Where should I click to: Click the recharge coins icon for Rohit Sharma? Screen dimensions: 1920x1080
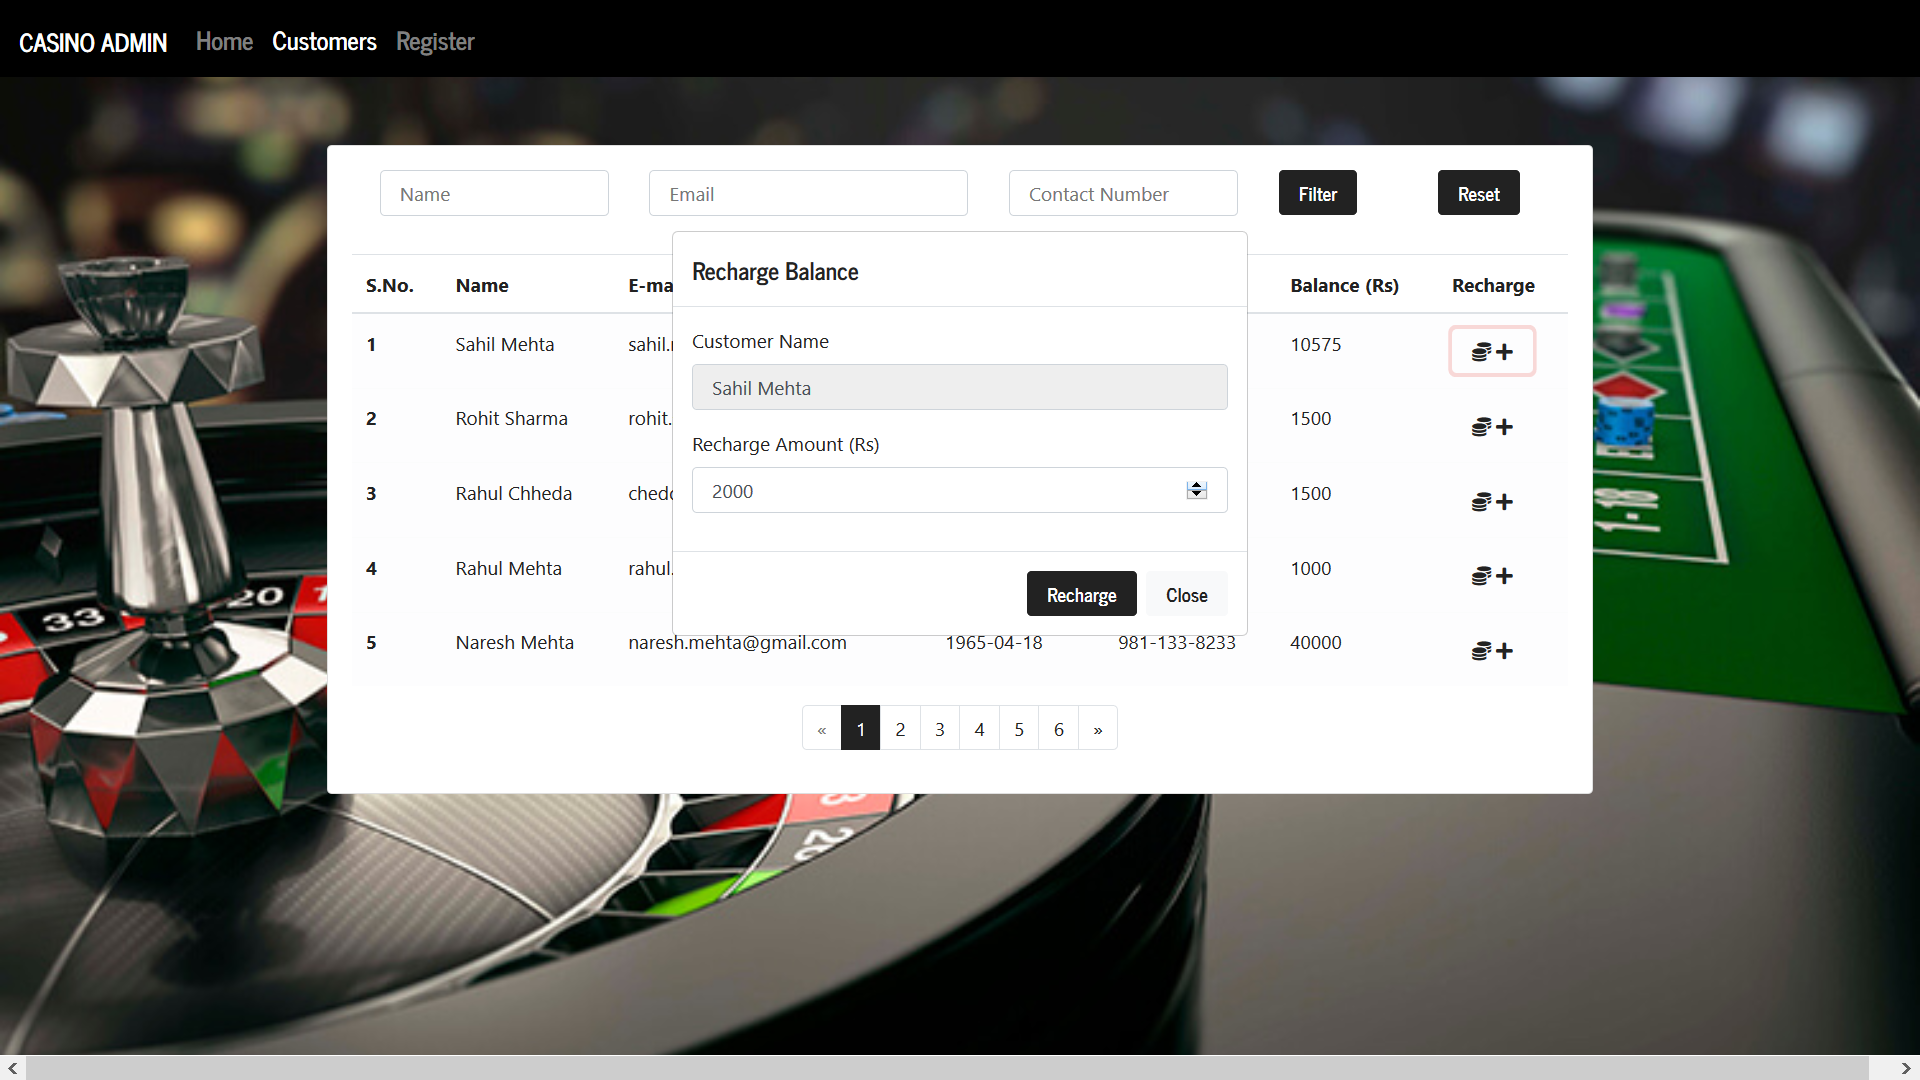[x=1490, y=426]
